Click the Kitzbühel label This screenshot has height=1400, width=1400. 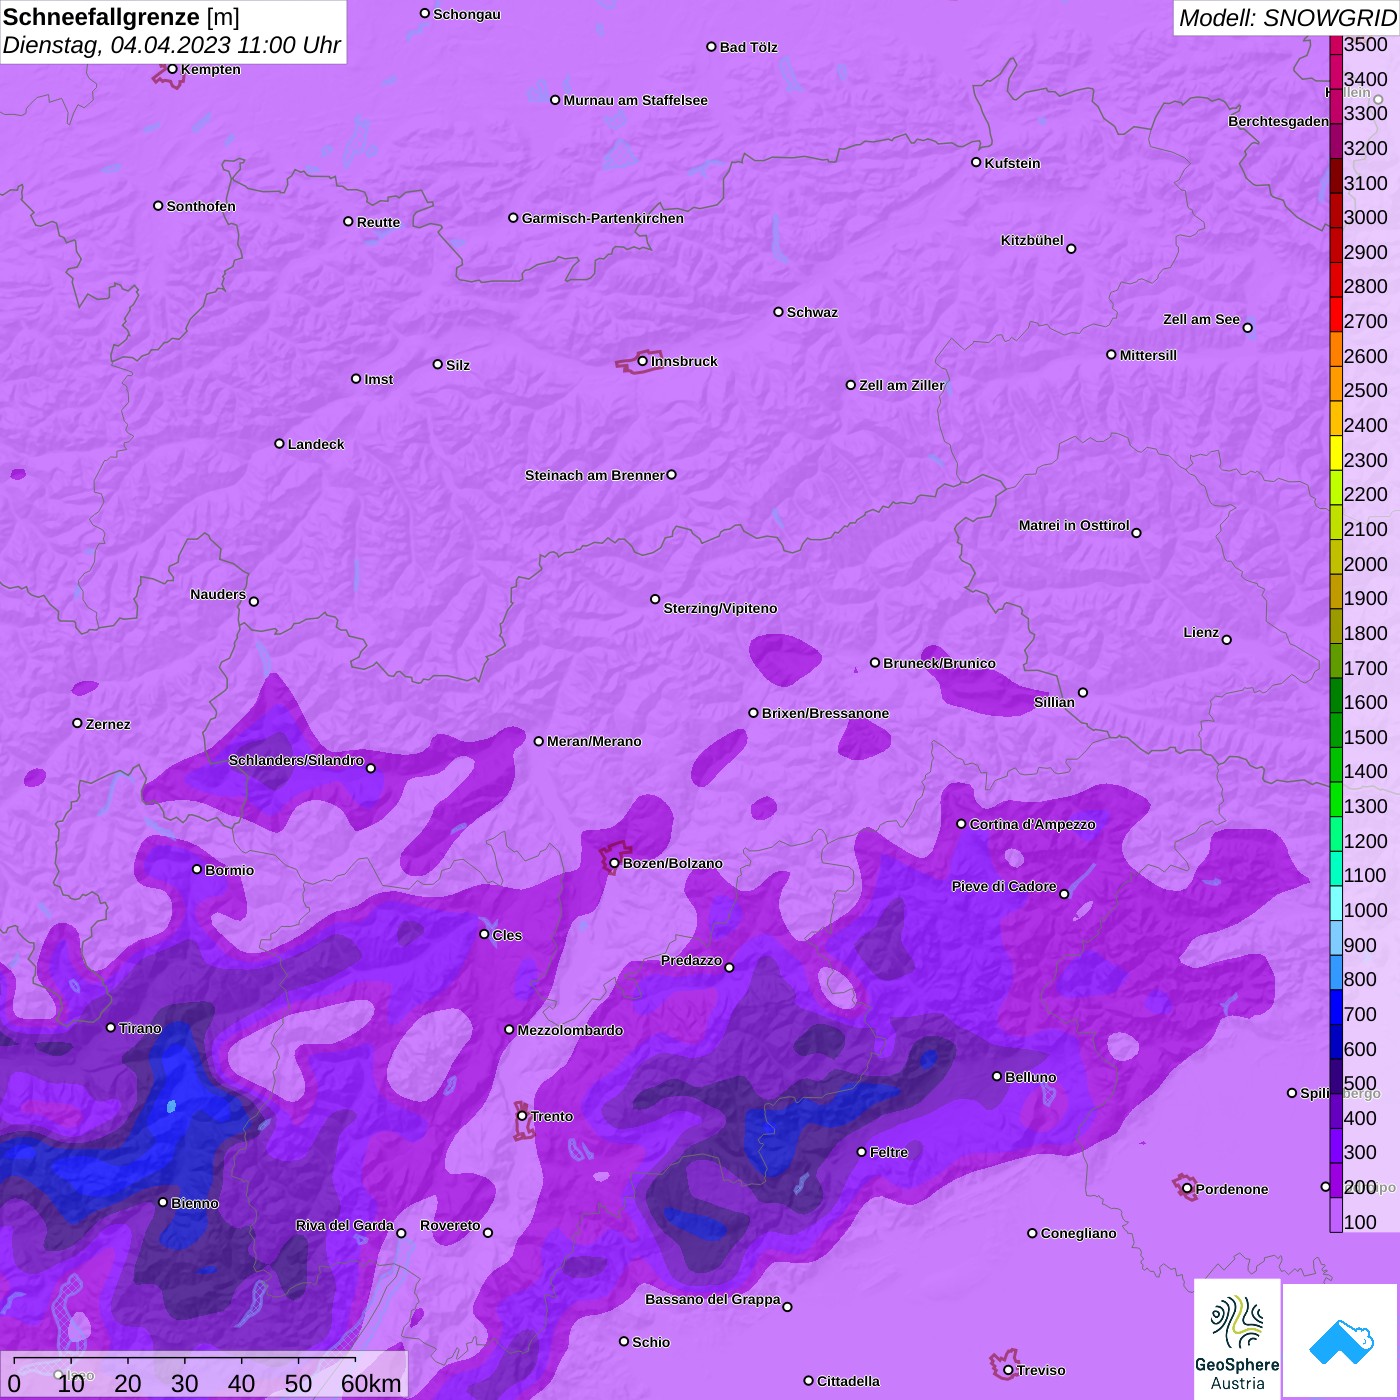[1032, 240]
